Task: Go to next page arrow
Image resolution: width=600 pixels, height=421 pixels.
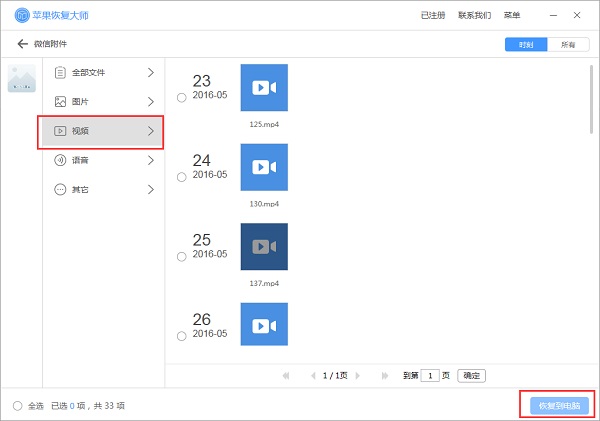Action: [357, 376]
